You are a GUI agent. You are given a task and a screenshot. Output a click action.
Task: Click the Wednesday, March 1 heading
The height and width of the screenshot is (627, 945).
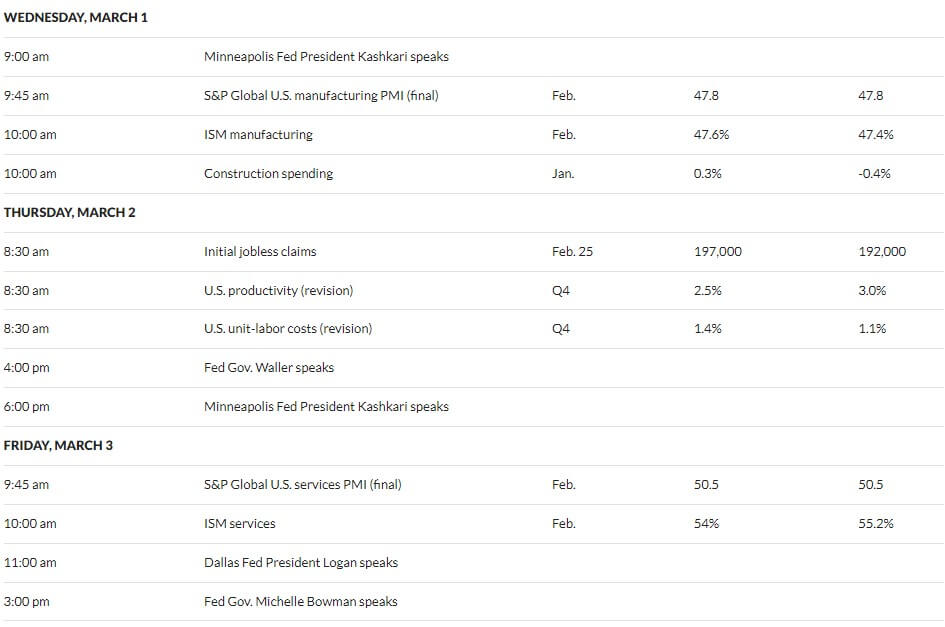tap(75, 17)
